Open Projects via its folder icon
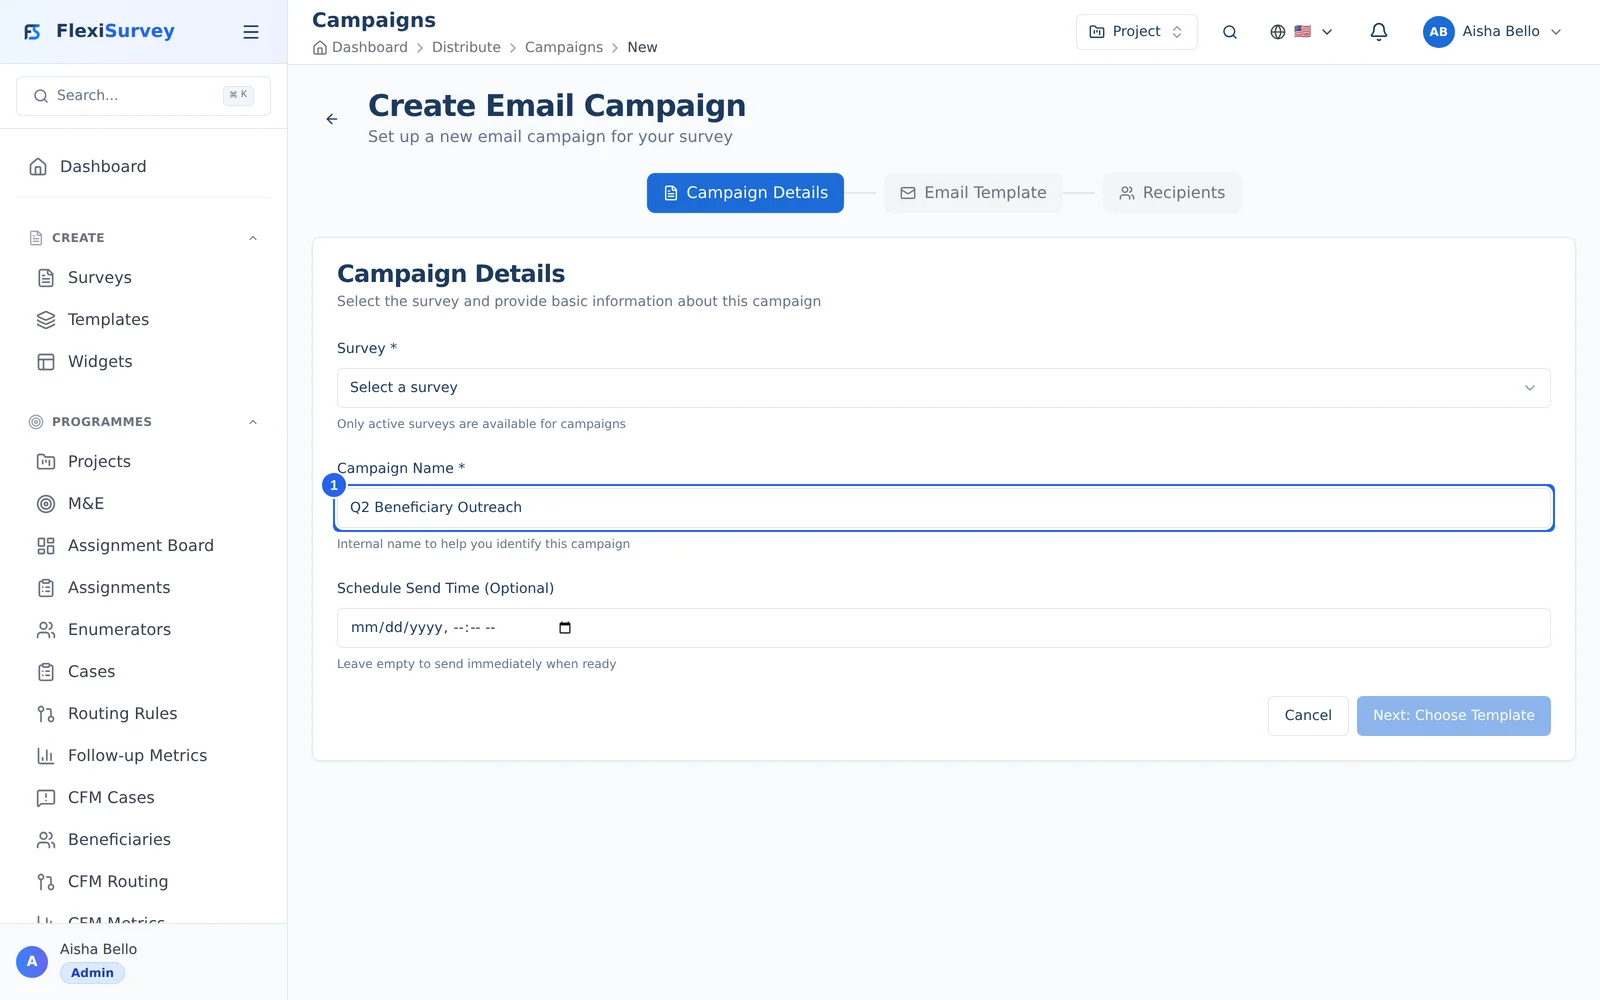 click(46, 462)
